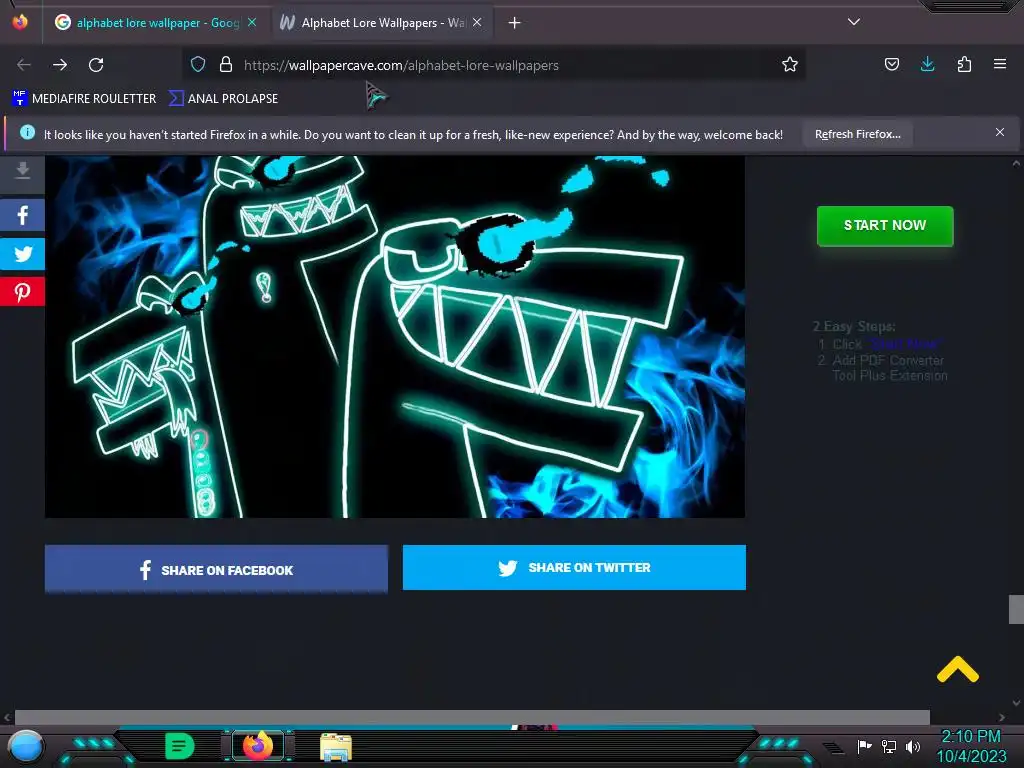Click the SHARE ON FACEBOOK button
The width and height of the screenshot is (1024, 768).
216,569
